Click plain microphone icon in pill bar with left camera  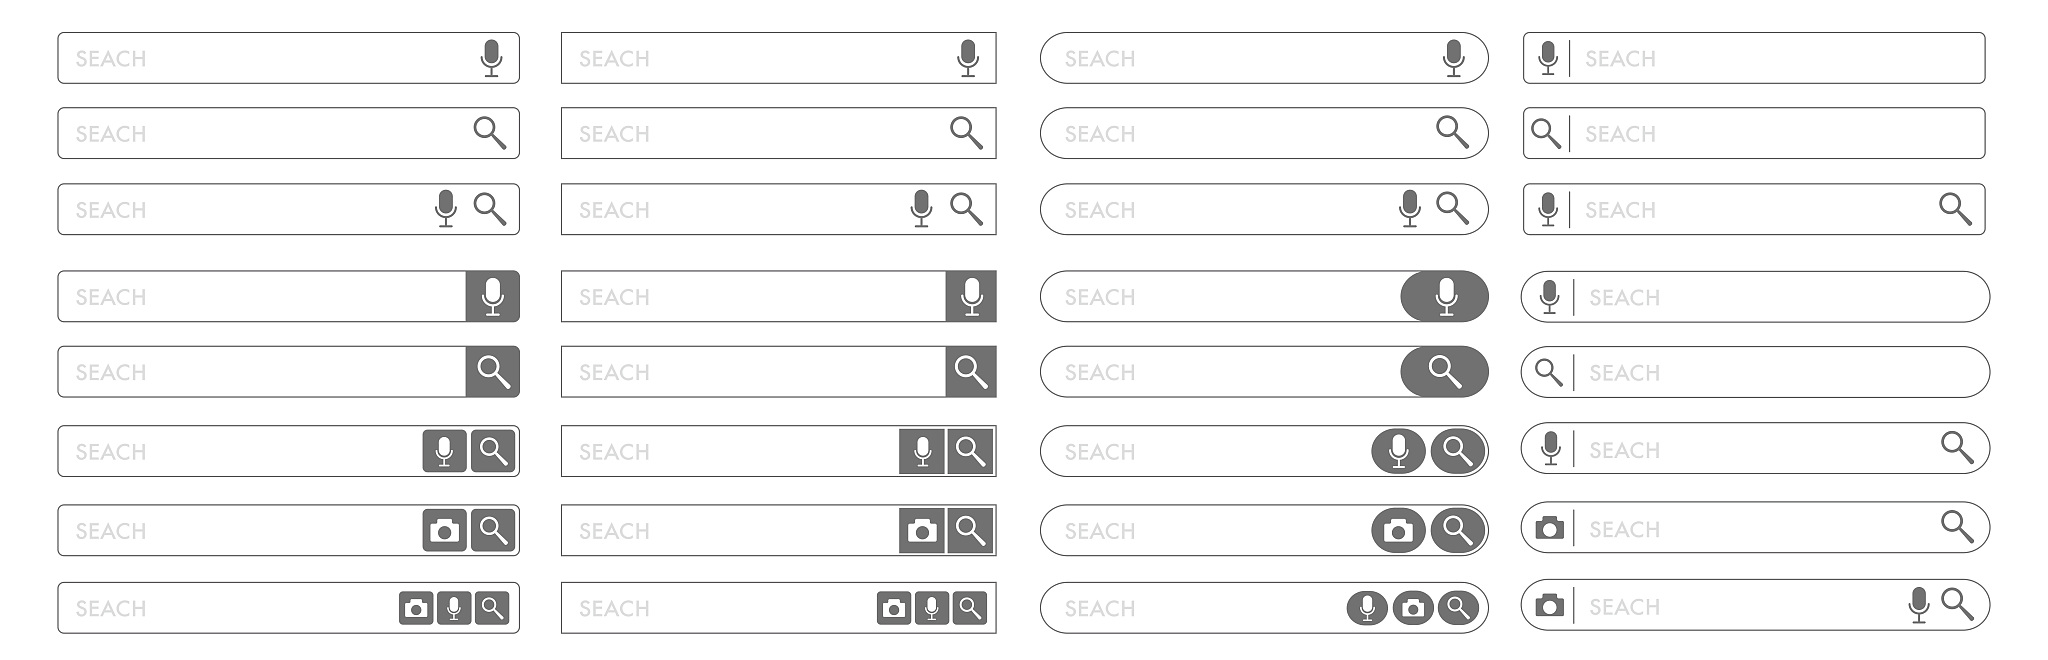point(1918,605)
